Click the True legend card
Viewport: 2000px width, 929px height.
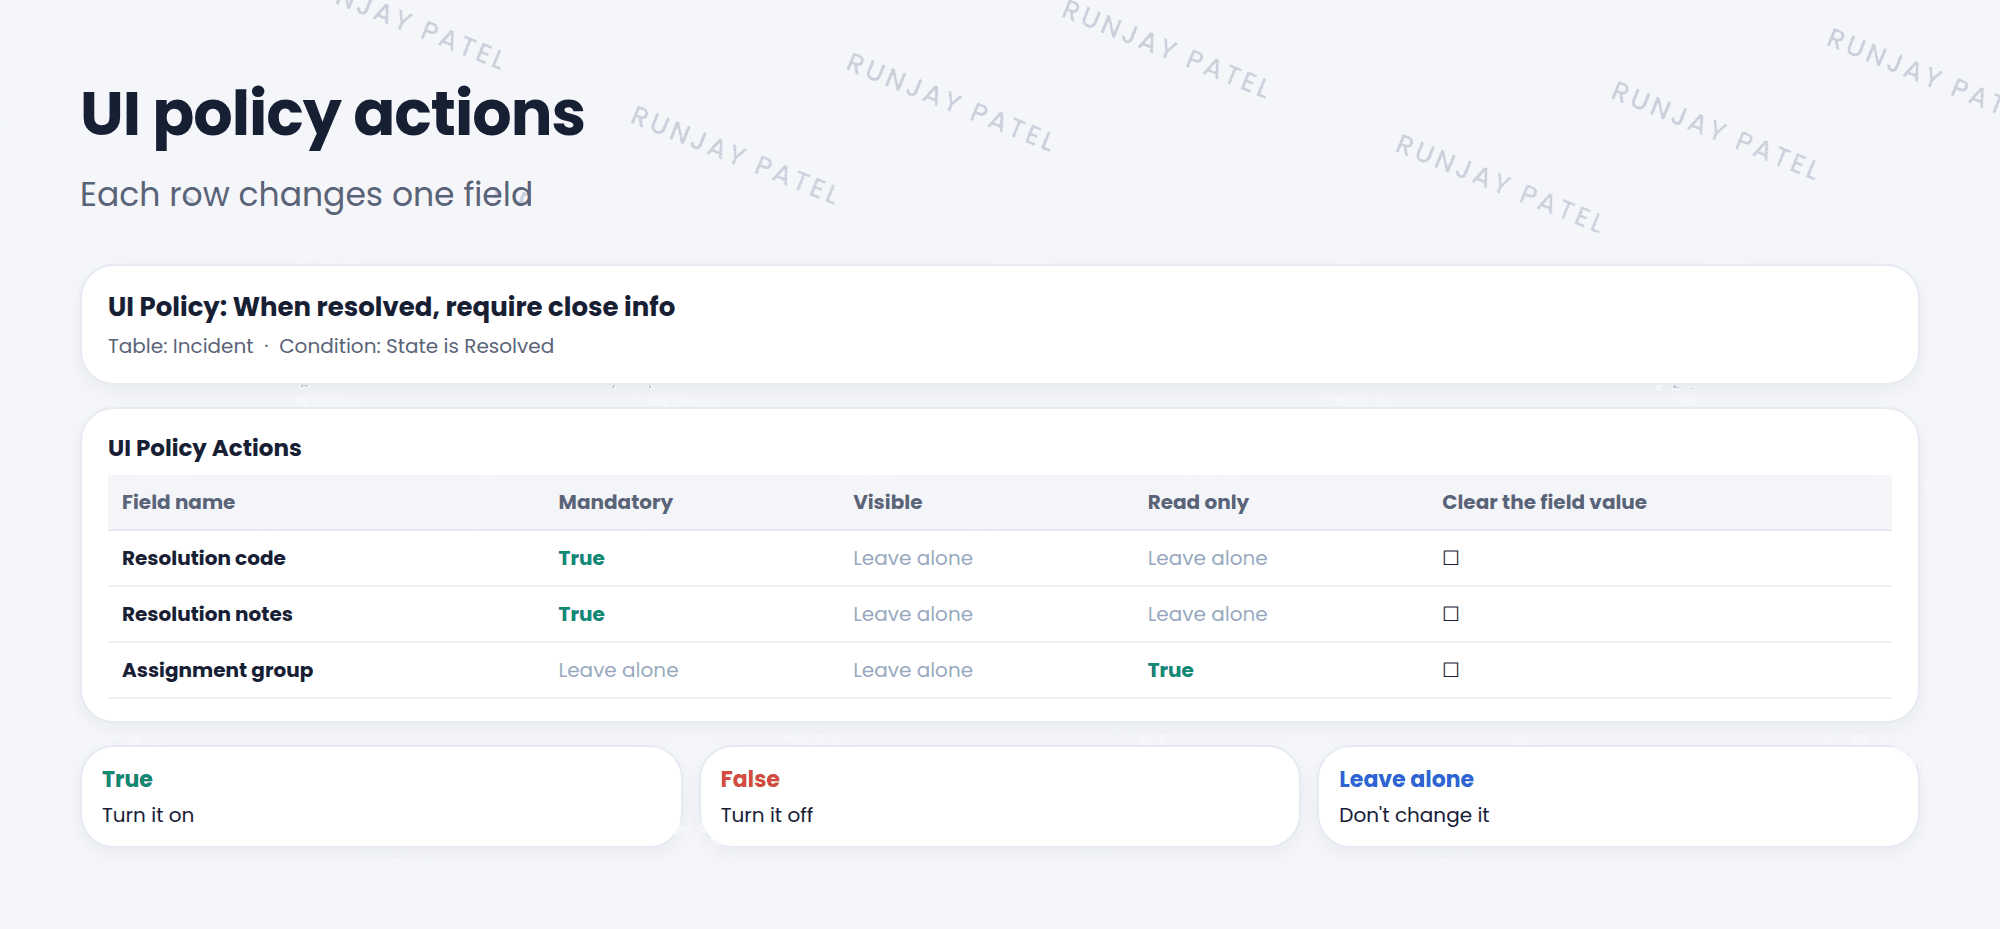pos(381,796)
